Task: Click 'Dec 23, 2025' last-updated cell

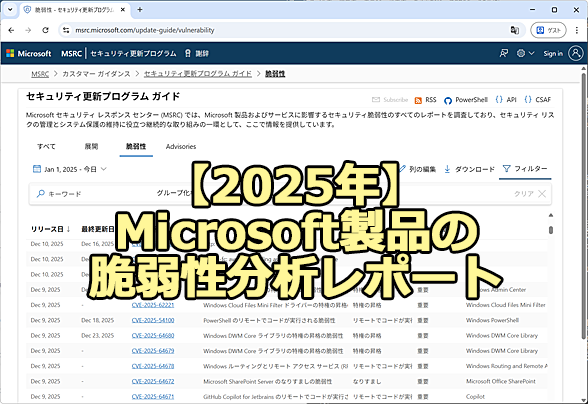Action: pyautogui.click(x=98, y=336)
